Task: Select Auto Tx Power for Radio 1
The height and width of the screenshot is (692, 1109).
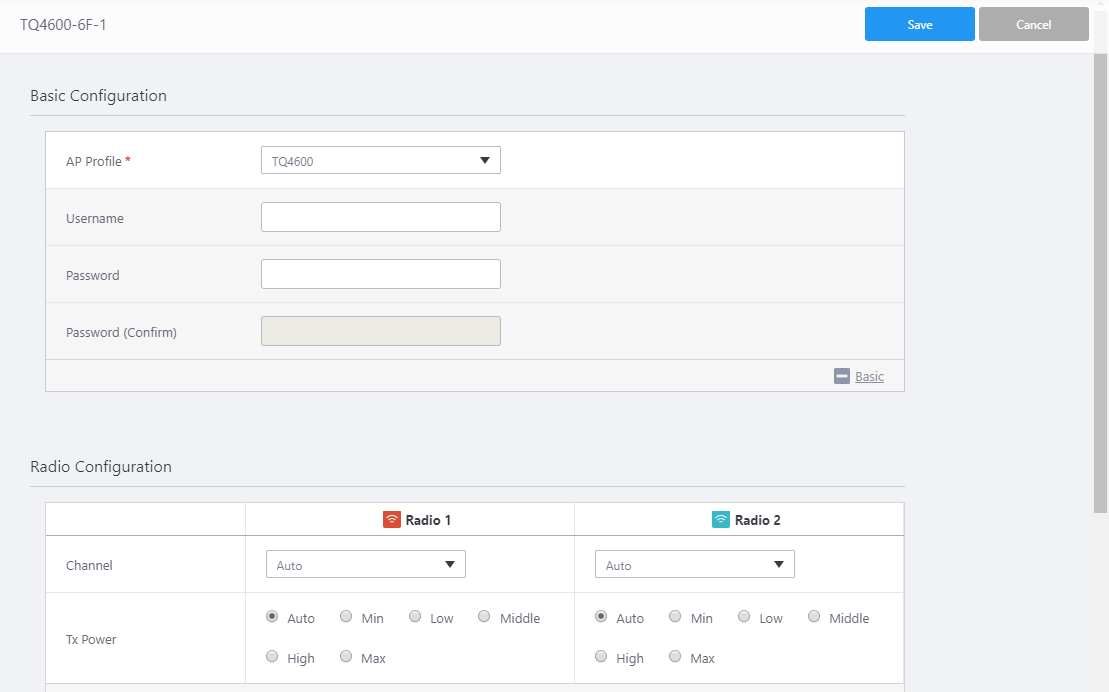Action: click(x=272, y=616)
